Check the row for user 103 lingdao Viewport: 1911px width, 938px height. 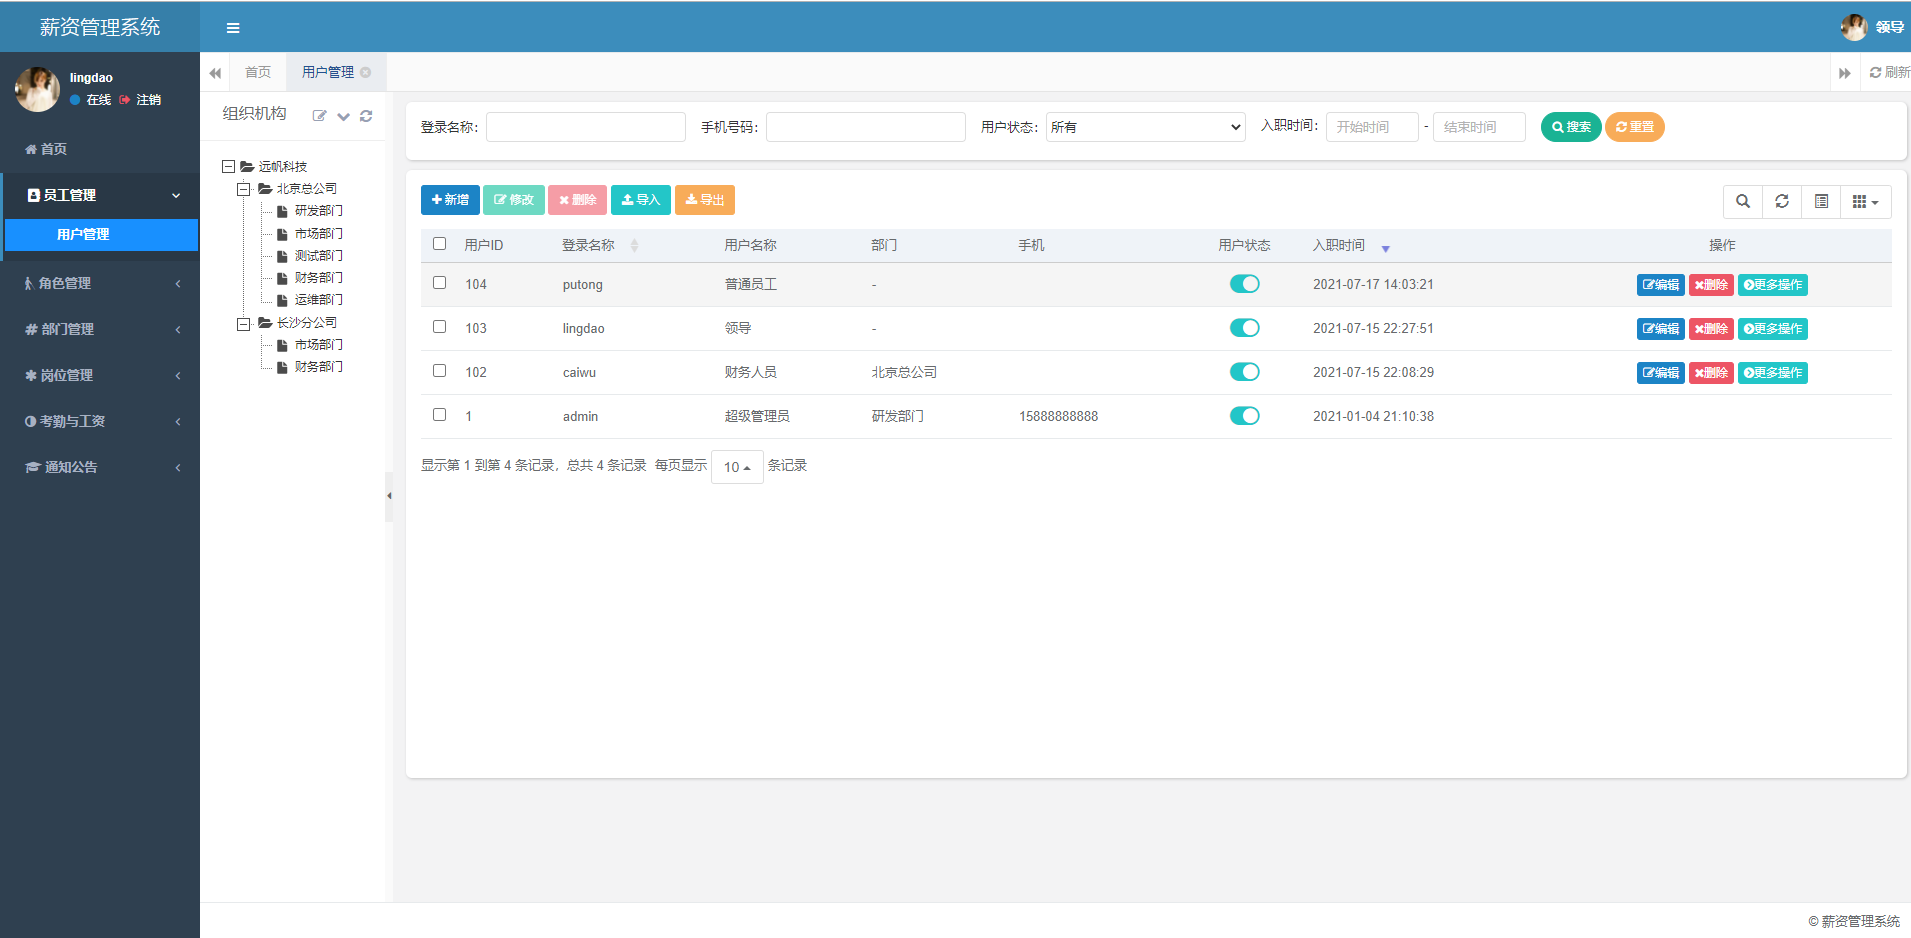tap(439, 326)
